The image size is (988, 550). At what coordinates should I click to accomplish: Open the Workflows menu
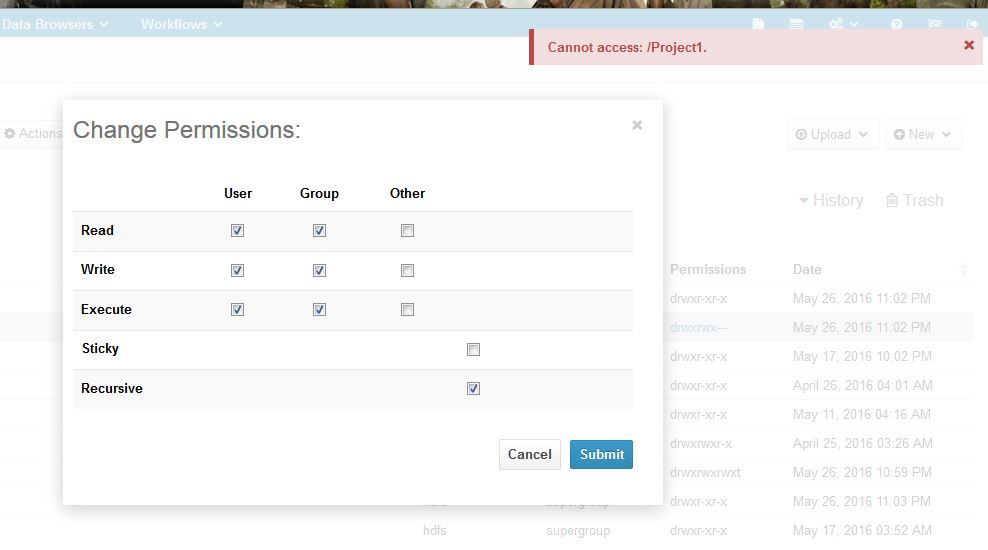point(181,24)
